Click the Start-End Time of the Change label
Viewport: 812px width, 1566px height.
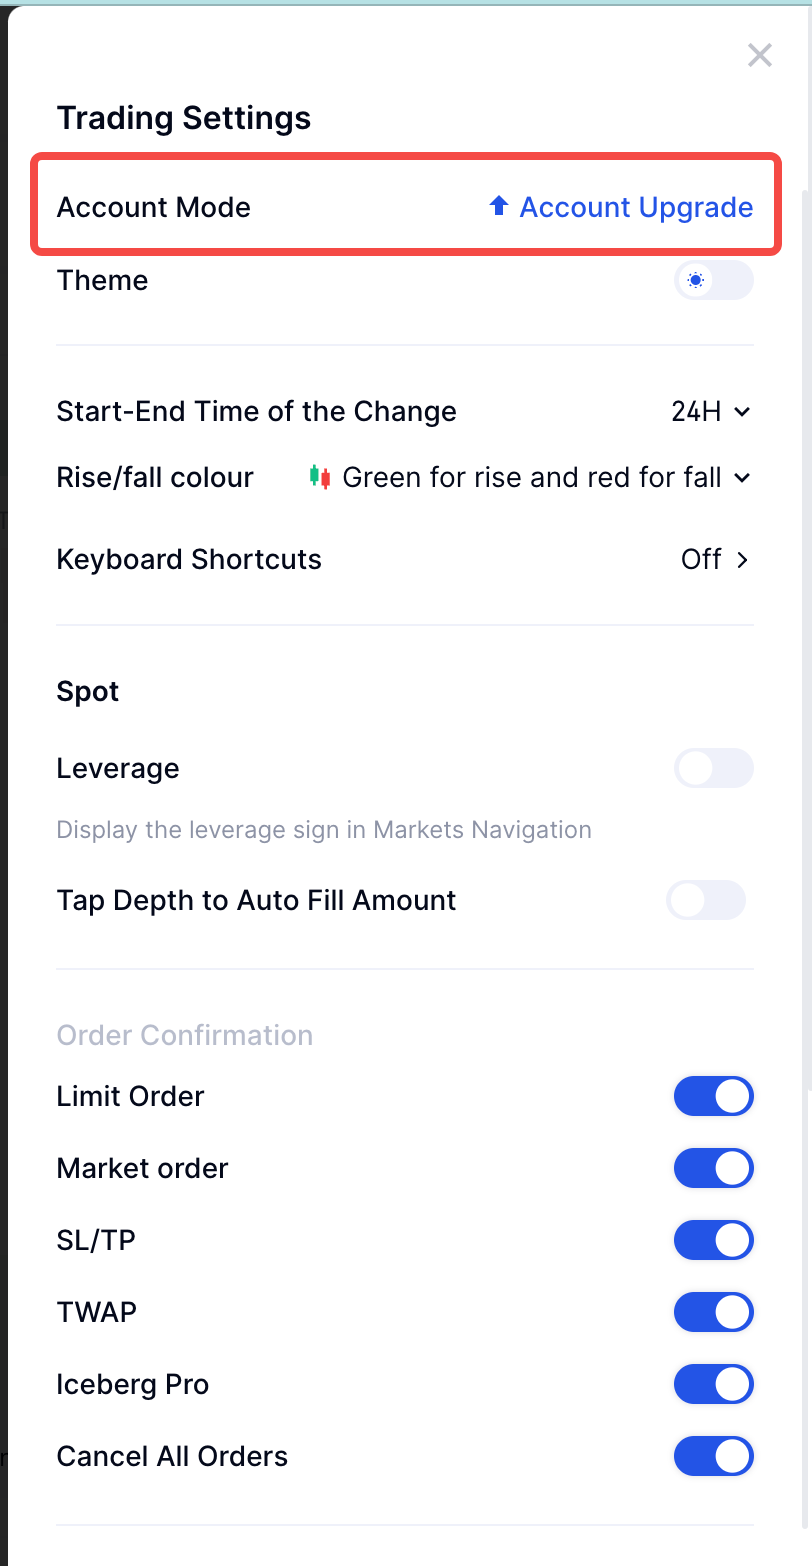point(256,411)
